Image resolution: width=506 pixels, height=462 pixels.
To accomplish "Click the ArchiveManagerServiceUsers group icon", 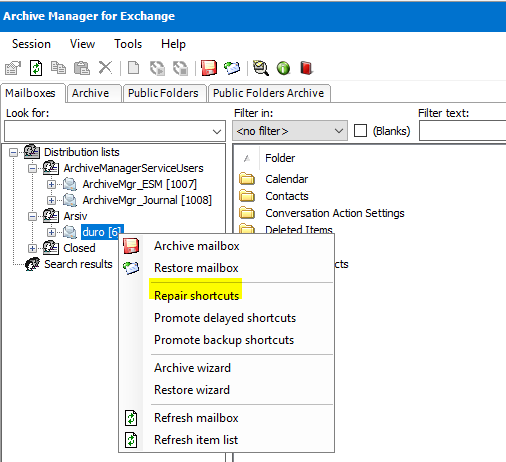I will coord(51,168).
